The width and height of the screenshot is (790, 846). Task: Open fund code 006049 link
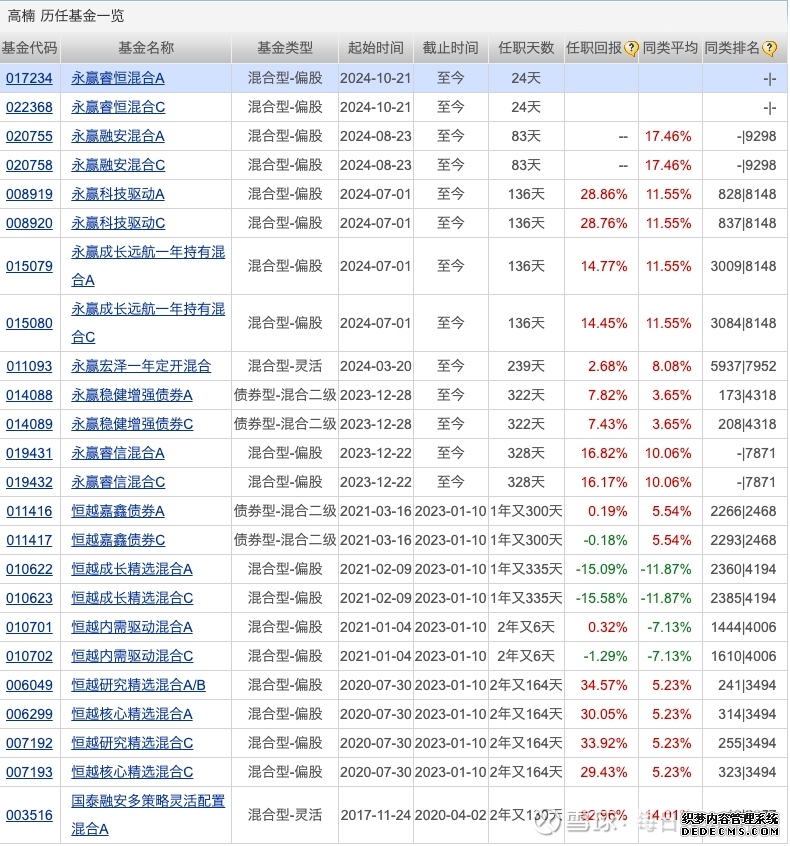coord(29,686)
